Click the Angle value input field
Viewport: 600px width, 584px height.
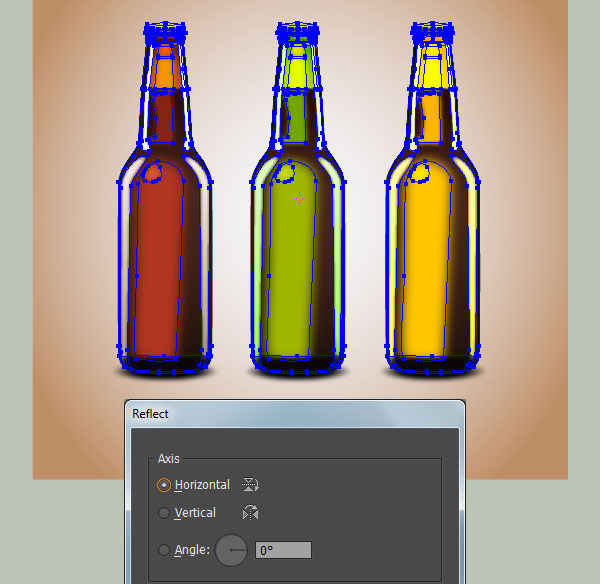point(283,550)
